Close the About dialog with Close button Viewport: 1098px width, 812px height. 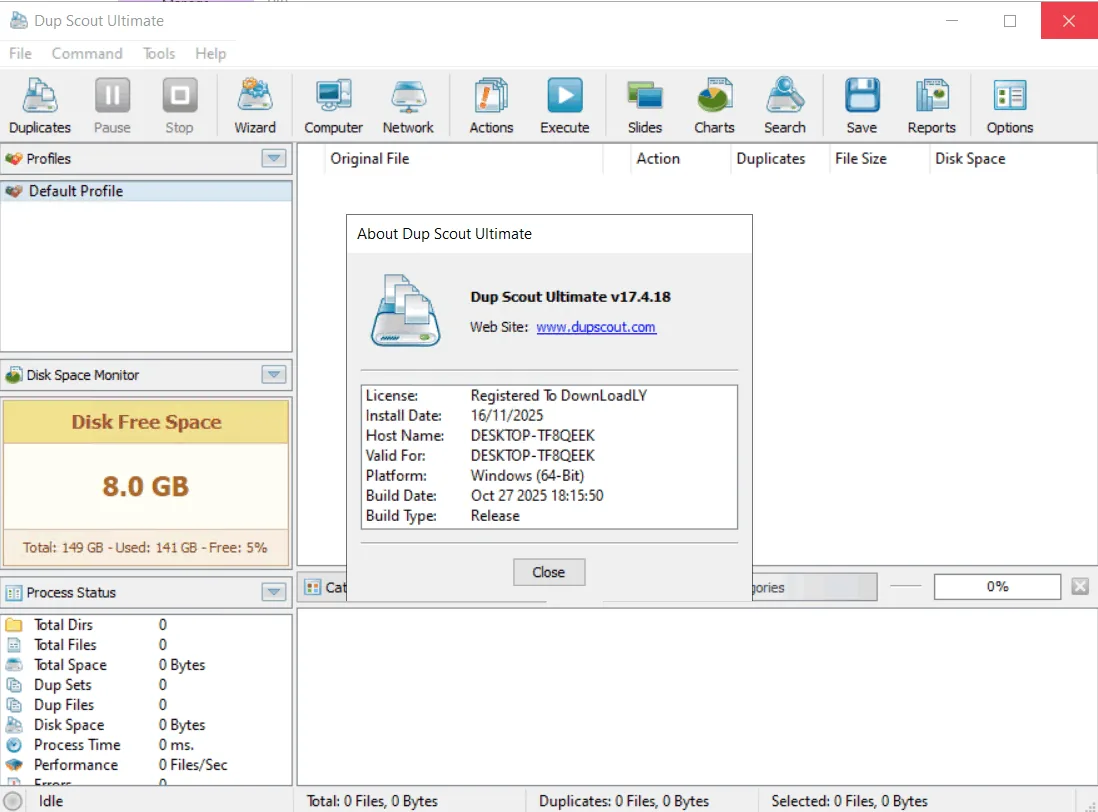549,572
